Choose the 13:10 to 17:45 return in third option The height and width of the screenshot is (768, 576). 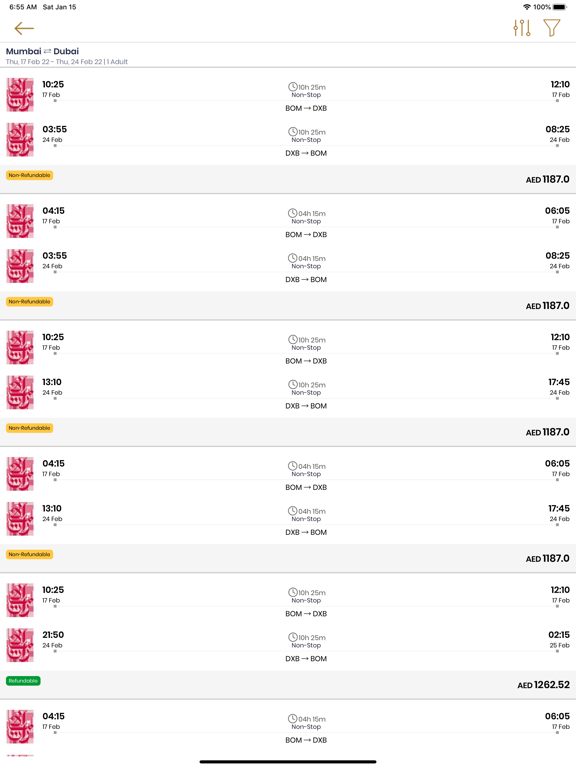pyautogui.click(x=288, y=393)
